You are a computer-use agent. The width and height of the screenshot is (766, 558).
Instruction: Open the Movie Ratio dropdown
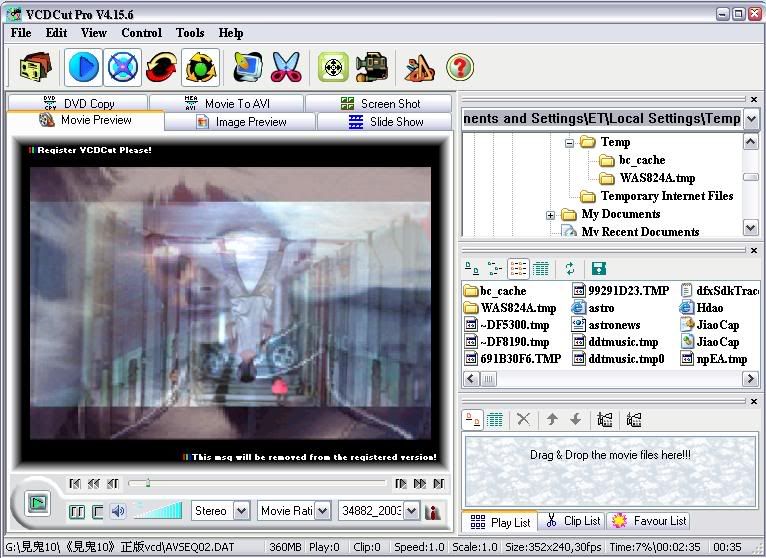point(322,511)
